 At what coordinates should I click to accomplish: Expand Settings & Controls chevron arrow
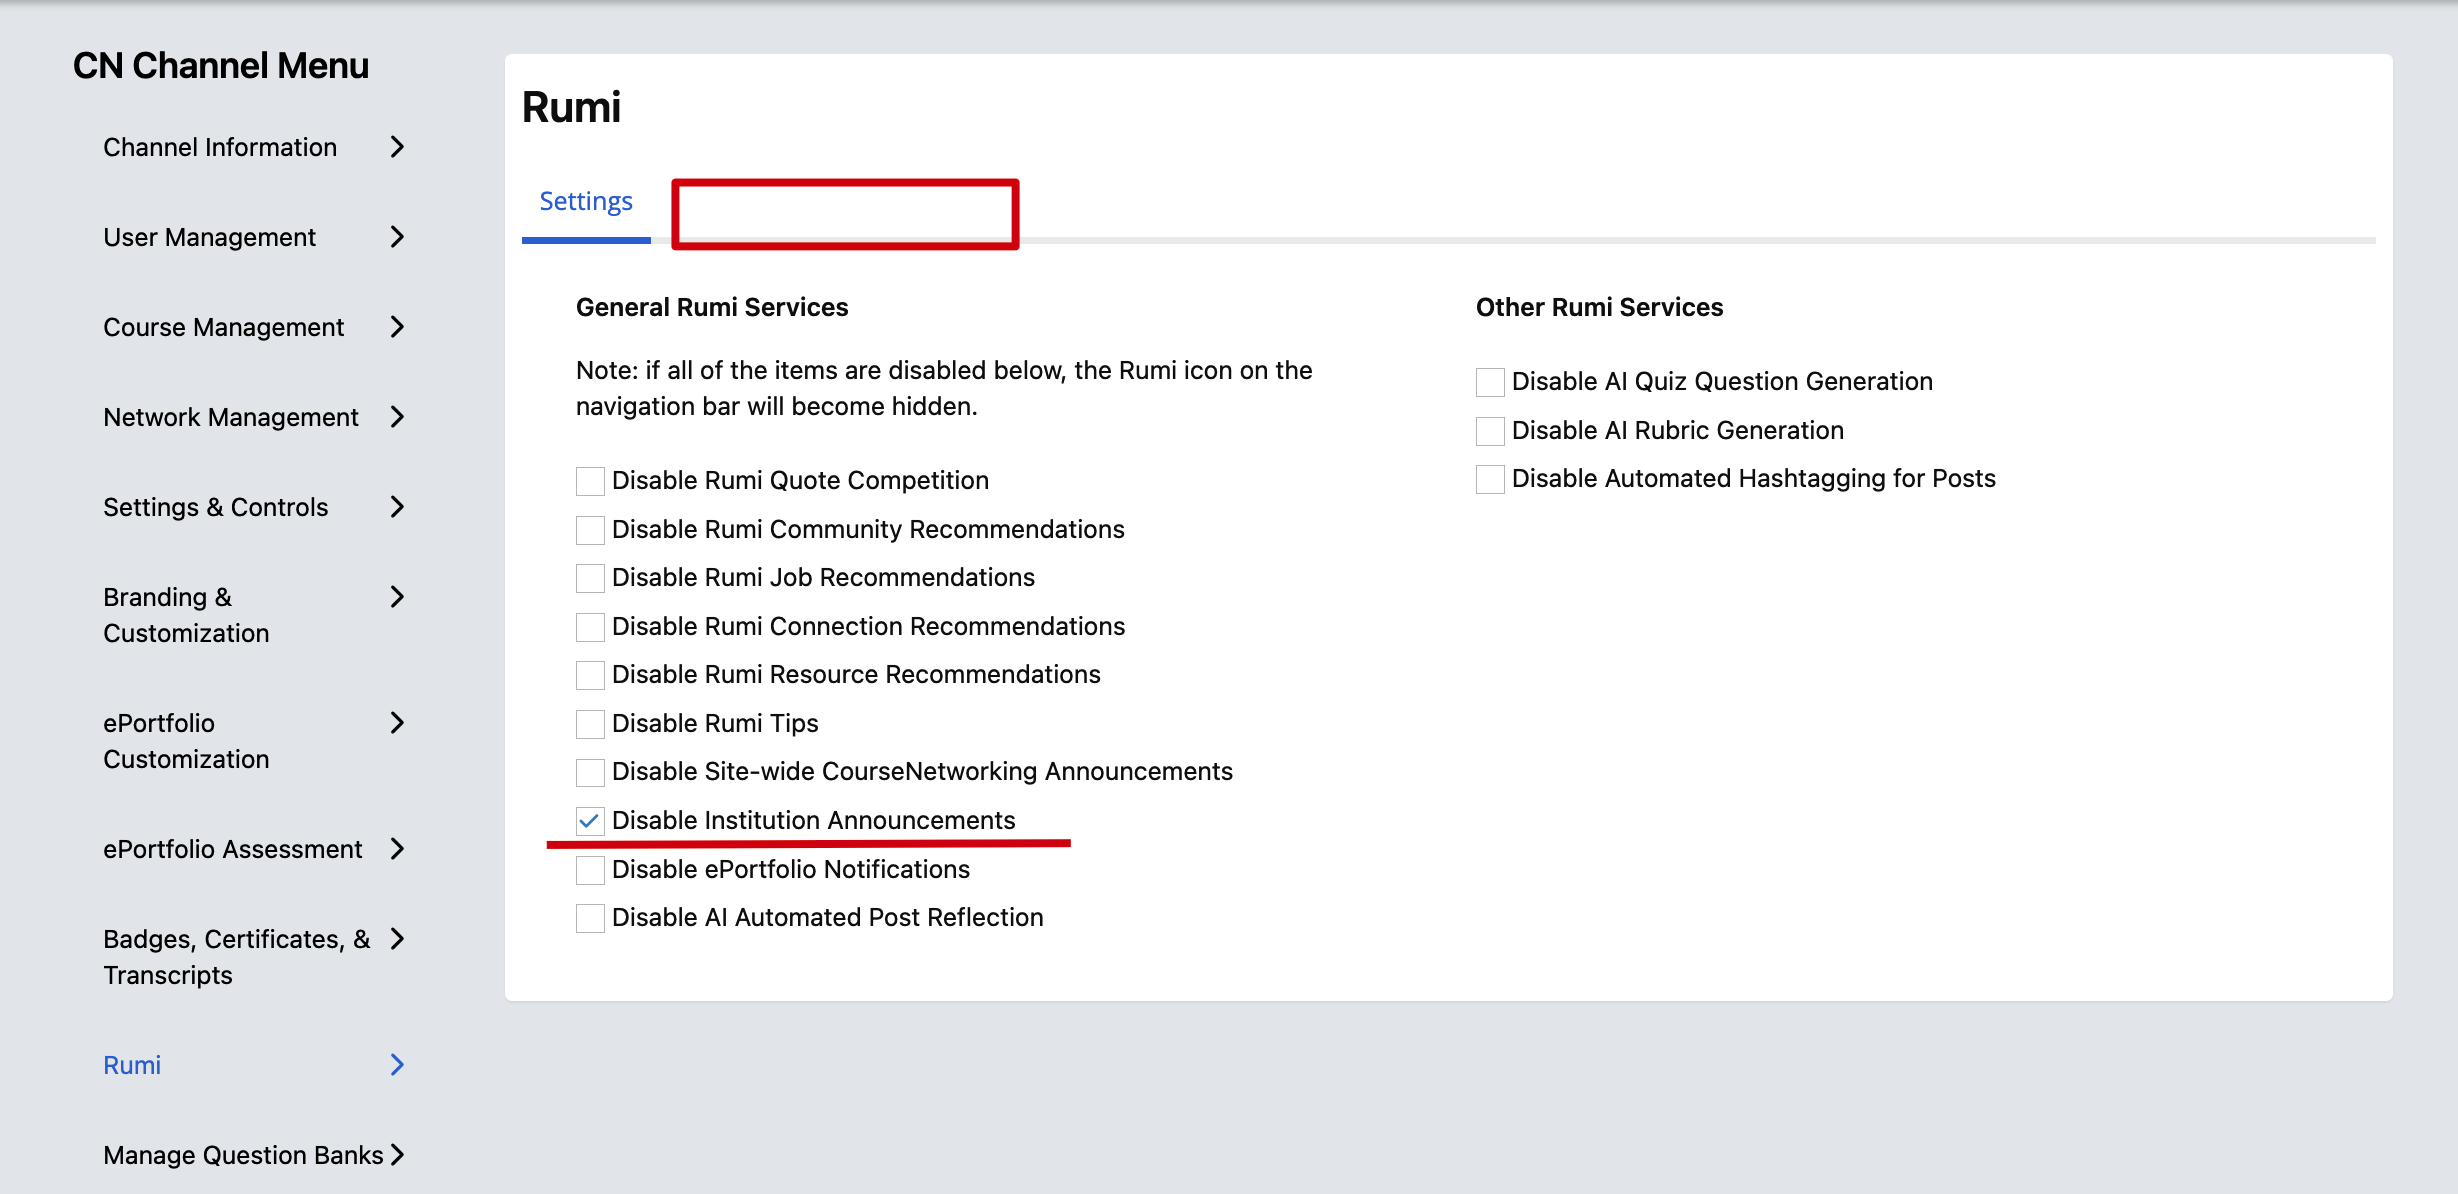coord(397,507)
